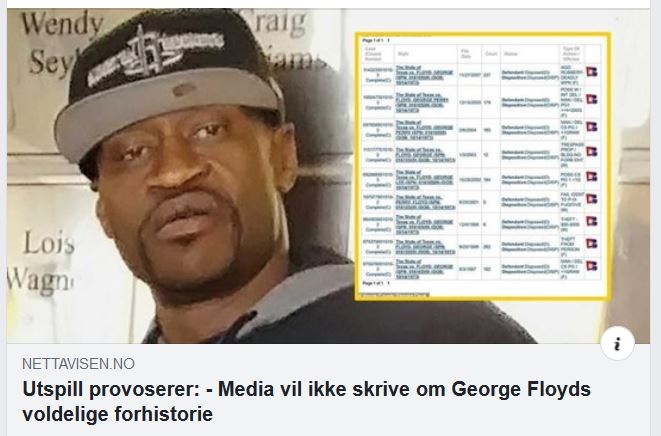Click the flag icon in the second table row
The width and height of the screenshot is (661, 436).
(x=591, y=100)
